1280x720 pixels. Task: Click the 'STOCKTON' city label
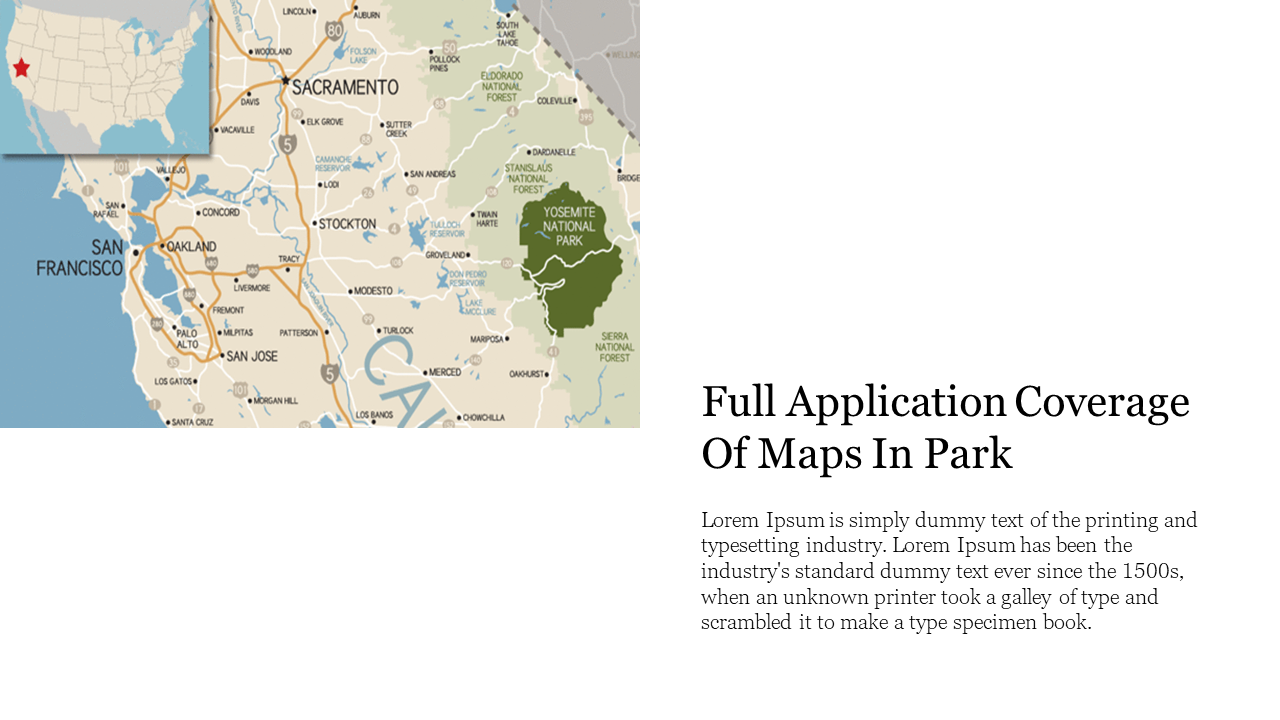coord(347,224)
